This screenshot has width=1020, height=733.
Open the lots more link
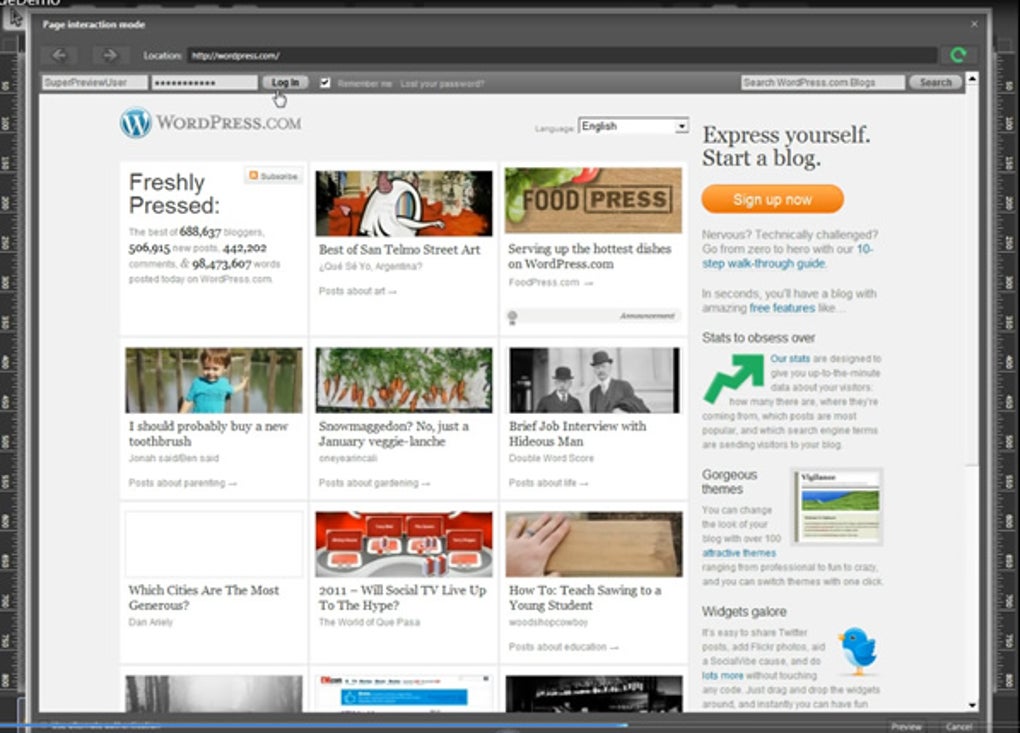[722, 676]
